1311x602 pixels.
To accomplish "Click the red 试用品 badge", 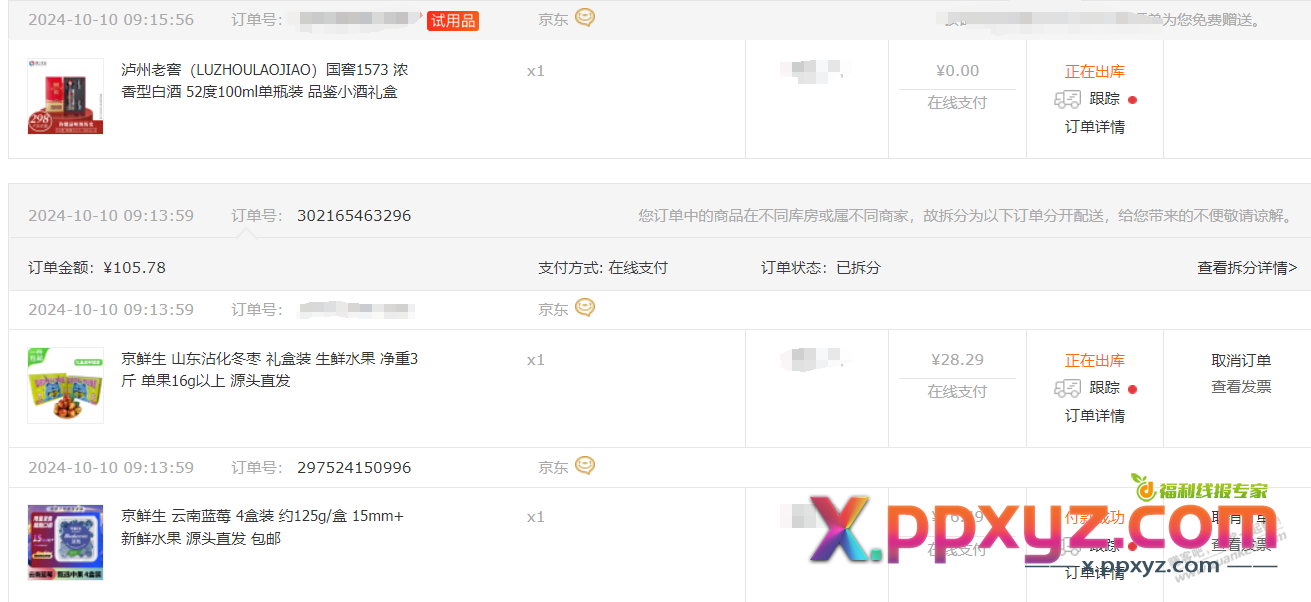I will [x=453, y=21].
